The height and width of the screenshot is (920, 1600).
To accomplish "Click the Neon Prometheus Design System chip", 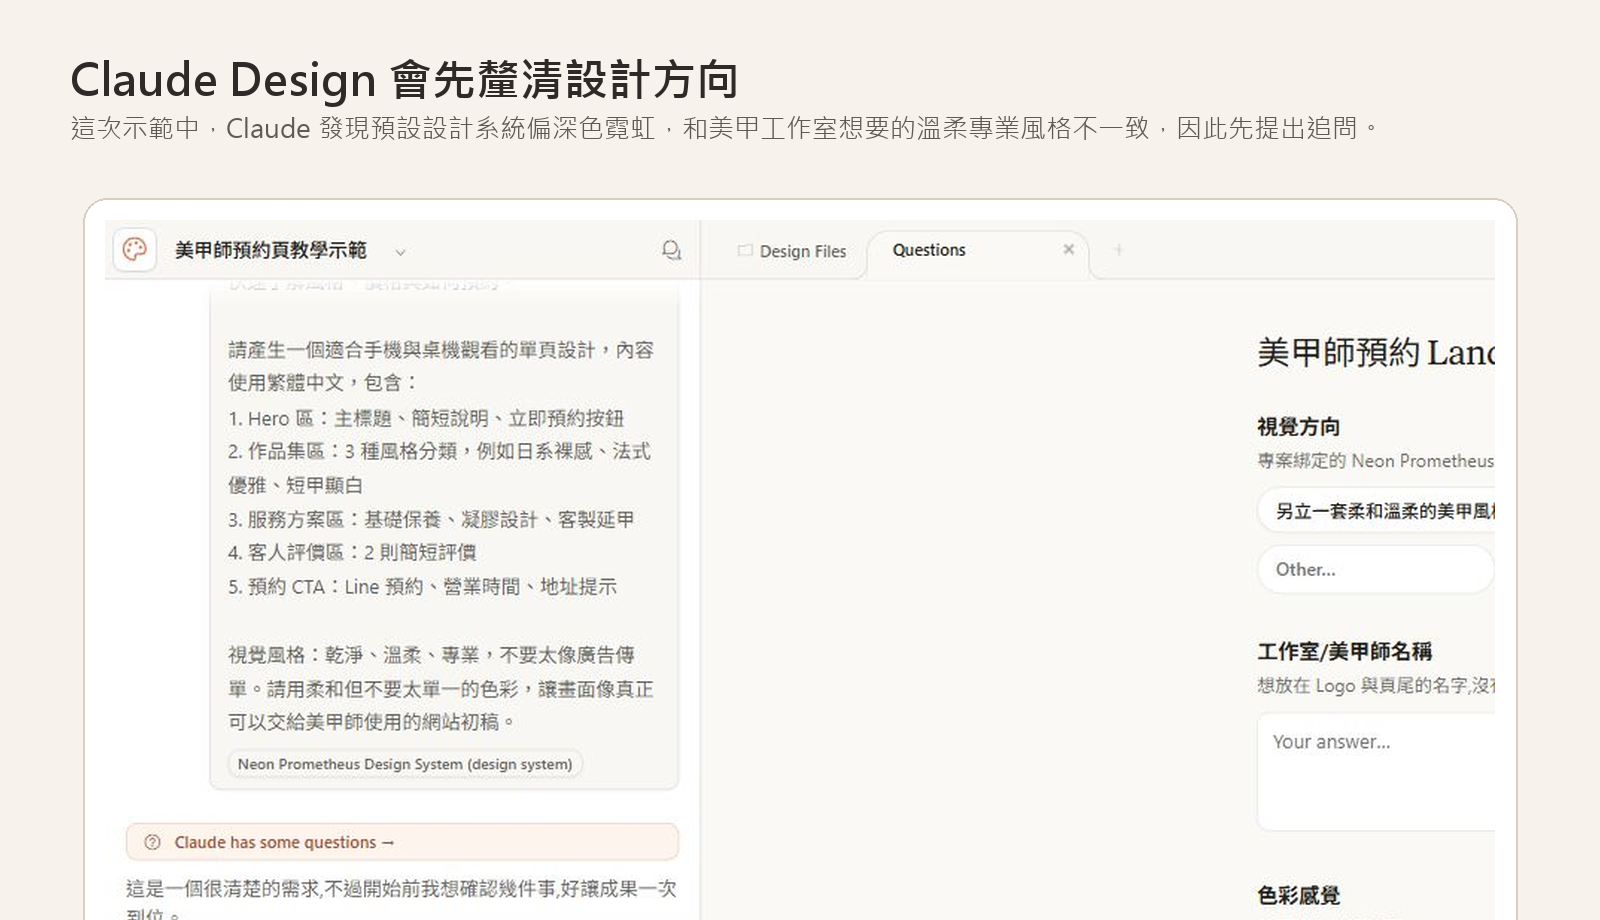I will [405, 764].
